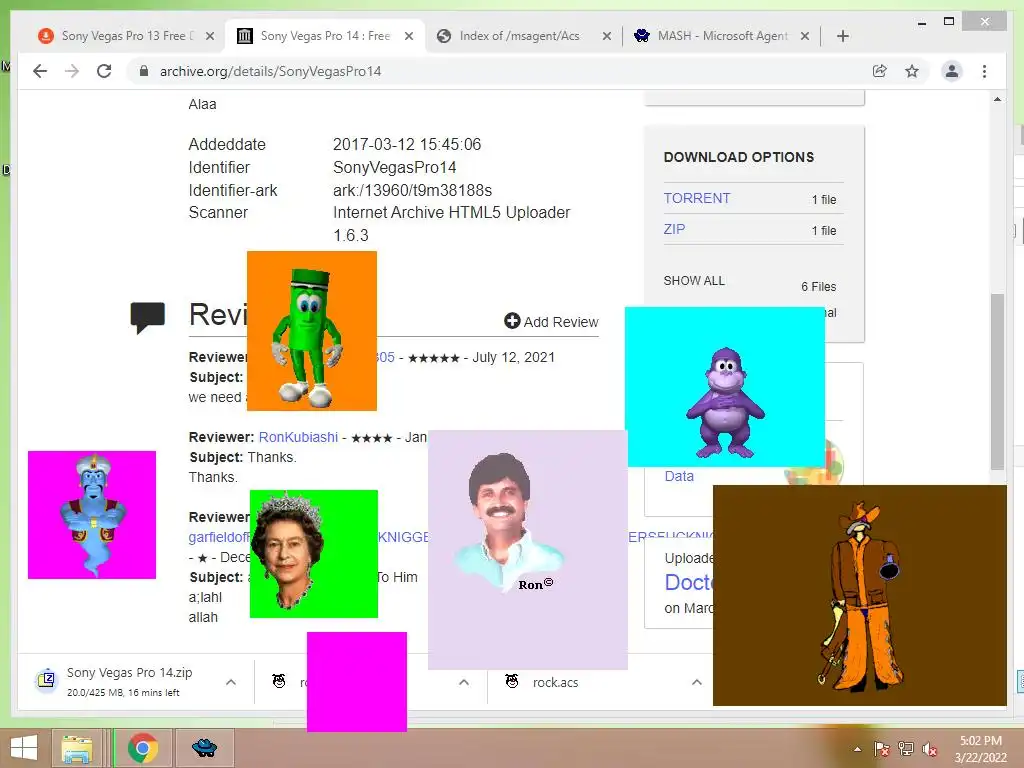Viewport: 1024px width, 768px height.
Task: Reload the archive.org page
Action: point(104,71)
